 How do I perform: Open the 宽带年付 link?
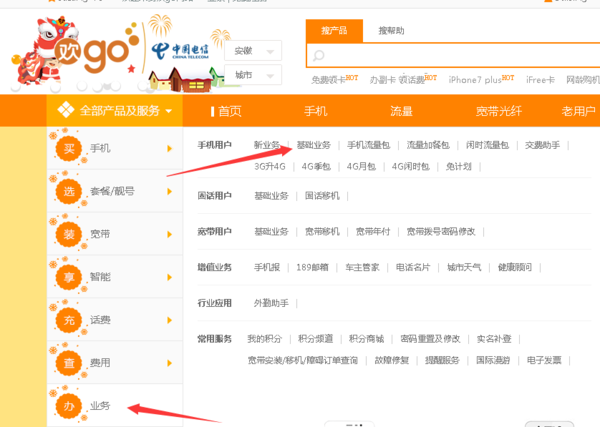click(x=373, y=231)
